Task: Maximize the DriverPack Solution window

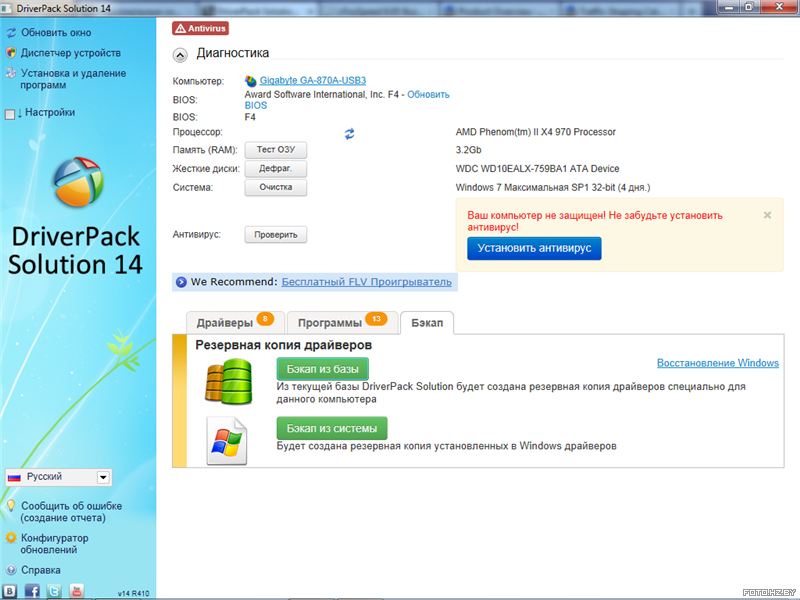Action: [x=749, y=7]
